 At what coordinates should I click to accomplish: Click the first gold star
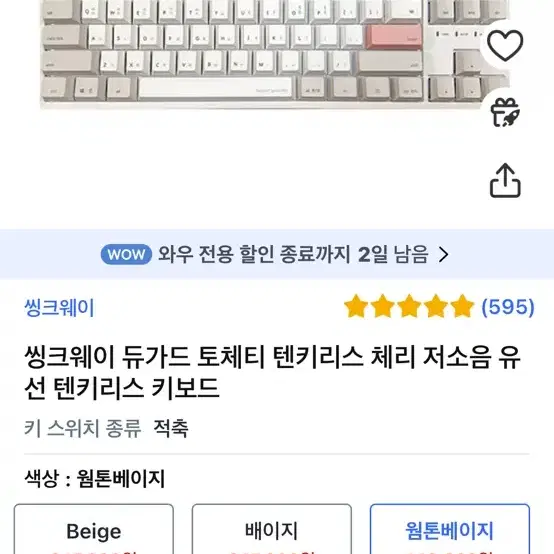[x=356, y=306]
